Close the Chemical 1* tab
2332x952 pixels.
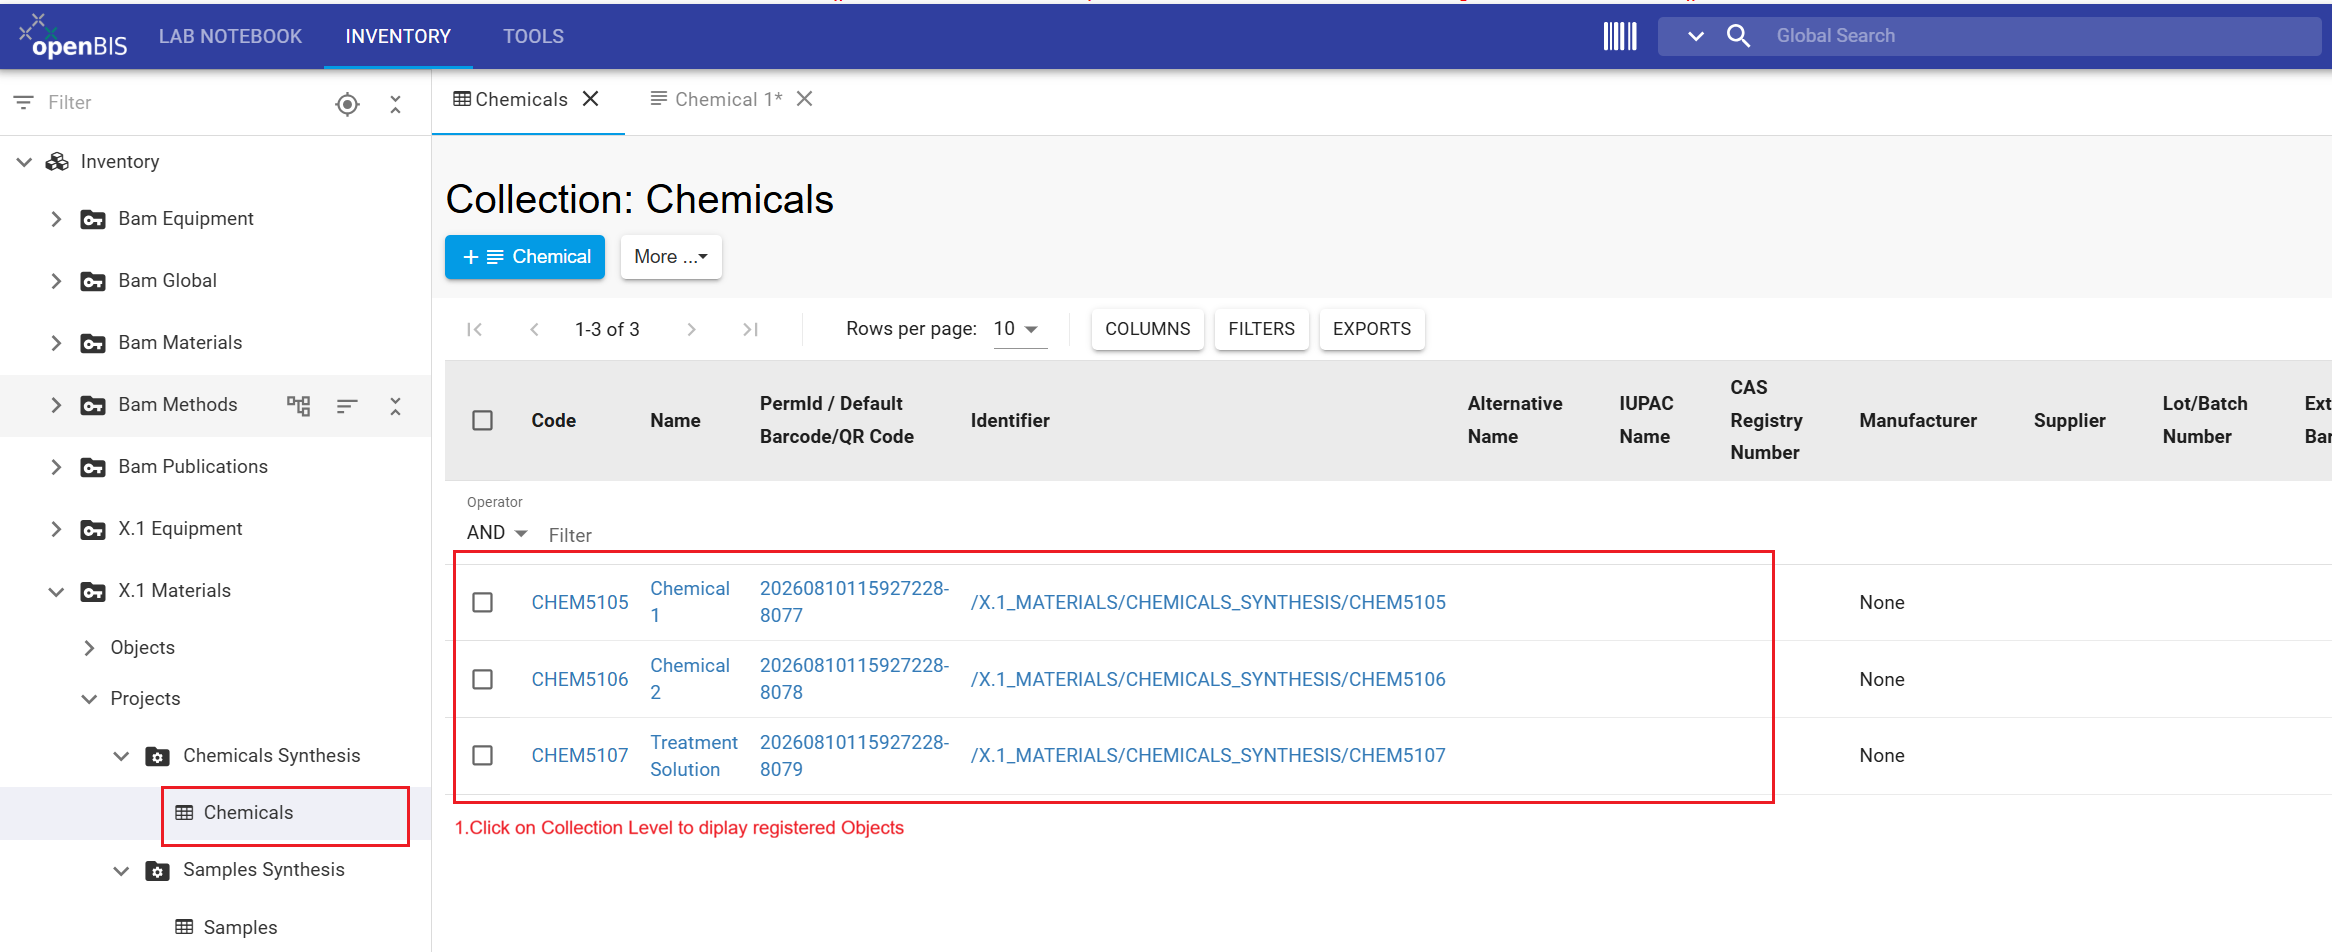[x=804, y=99]
